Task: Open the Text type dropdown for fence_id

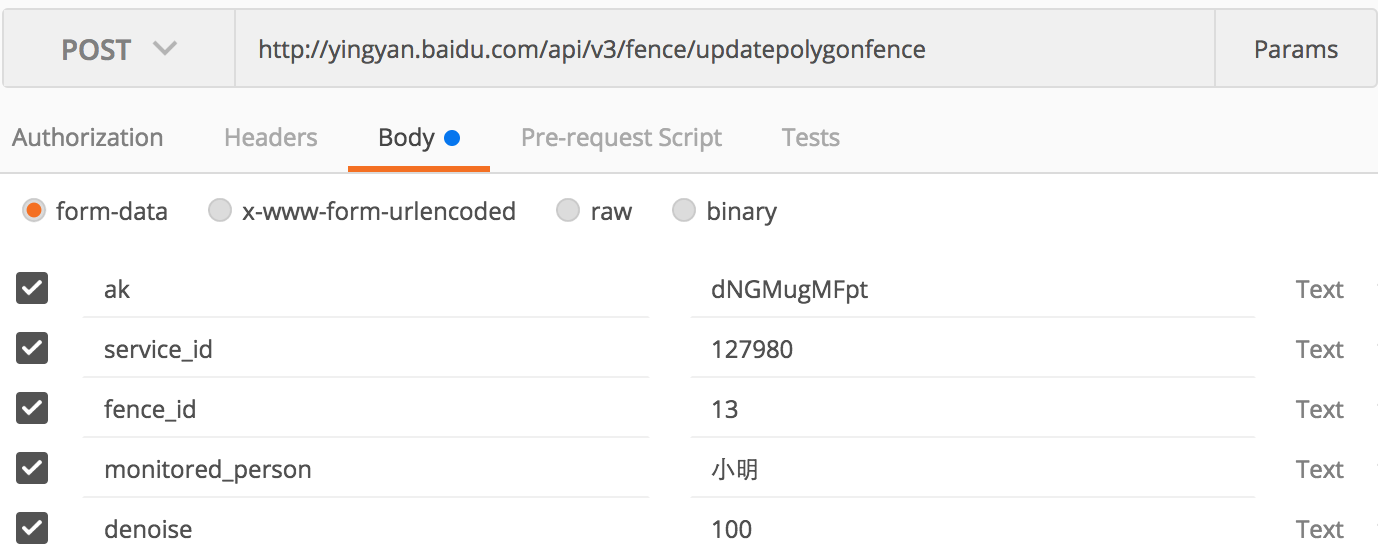Action: point(1319,410)
